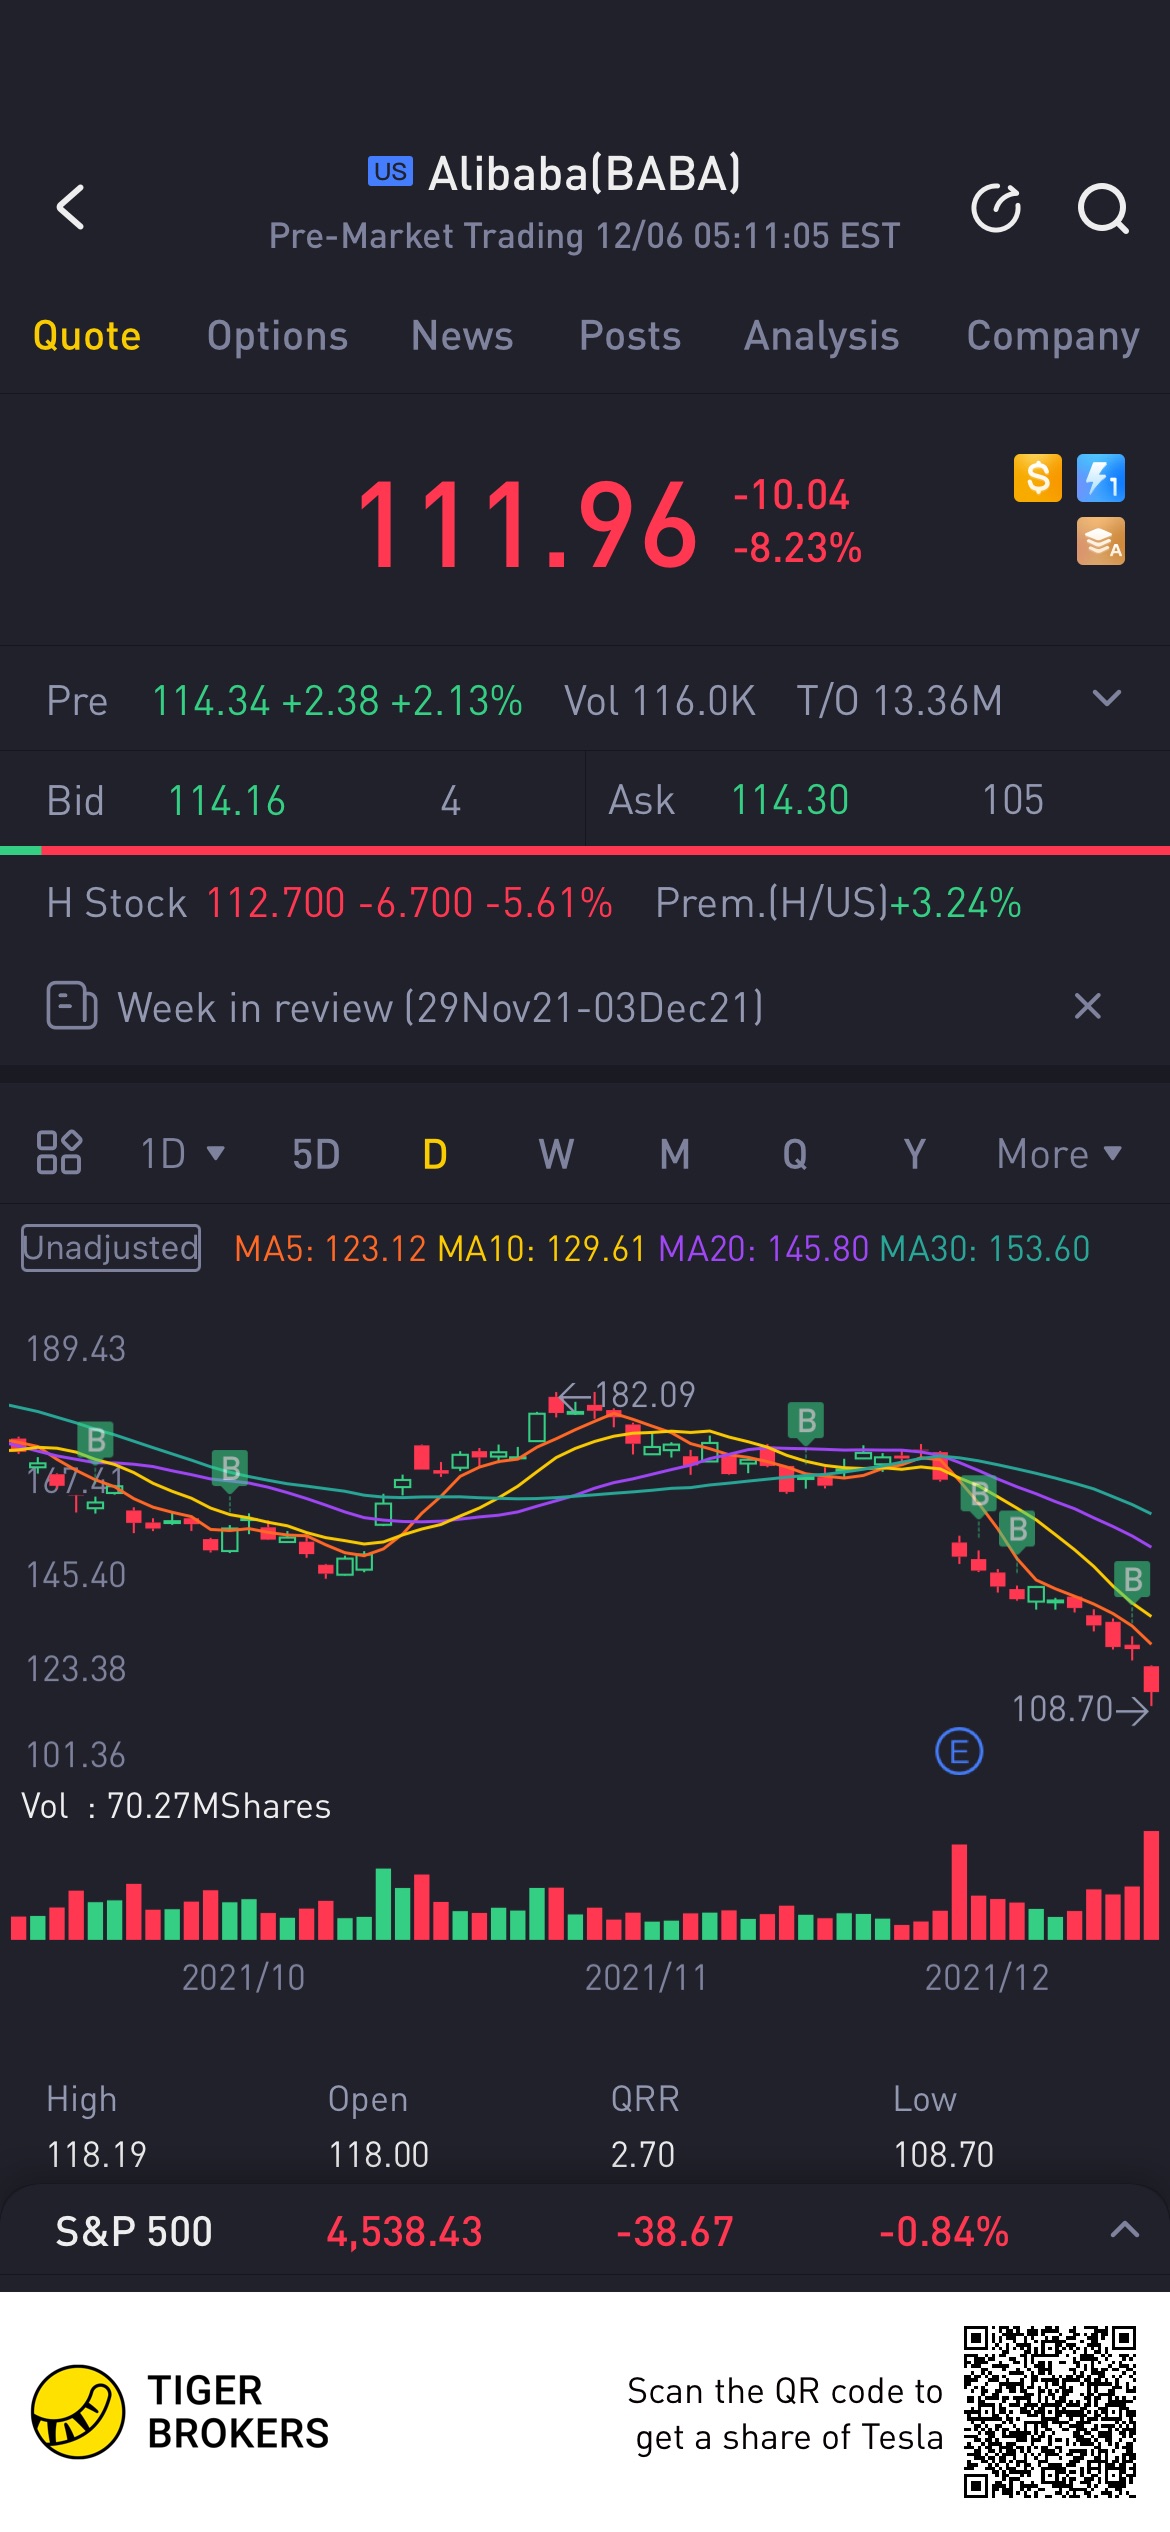Open the News tab

point(462,336)
